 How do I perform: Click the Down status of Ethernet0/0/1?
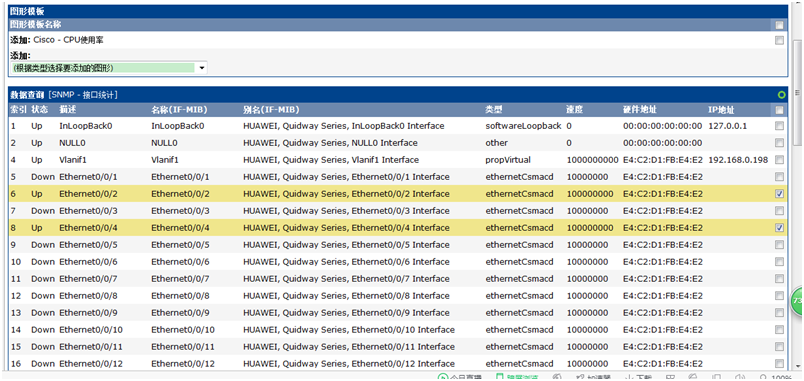[x=43, y=177]
